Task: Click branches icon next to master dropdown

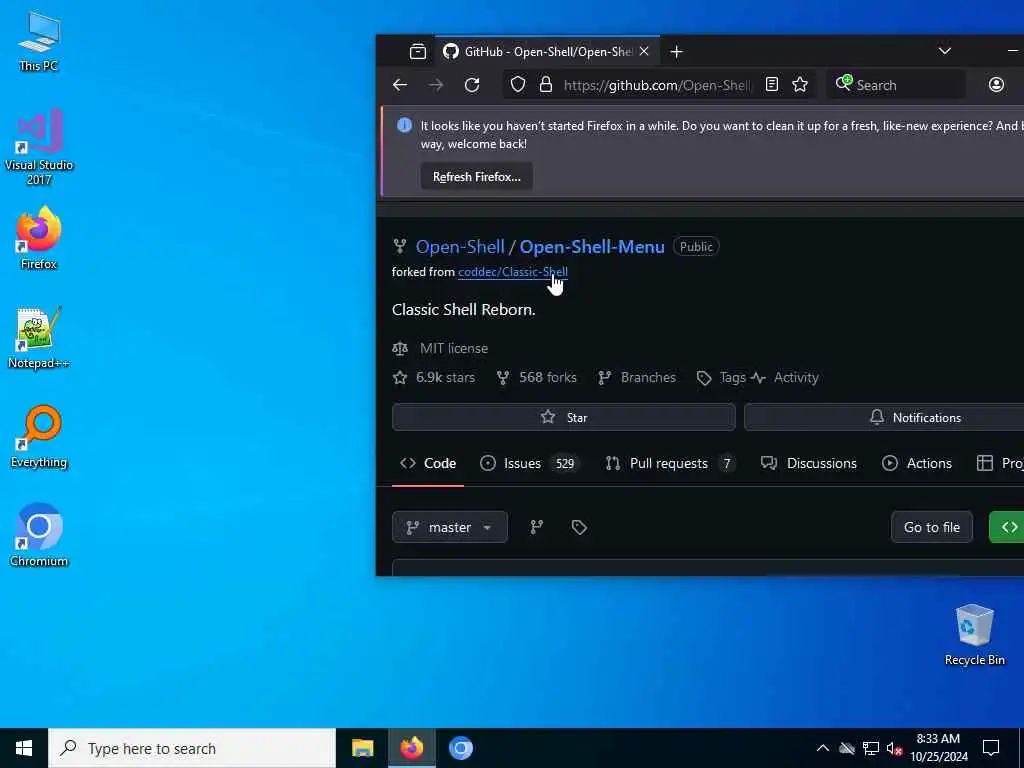Action: click(536, 527)
